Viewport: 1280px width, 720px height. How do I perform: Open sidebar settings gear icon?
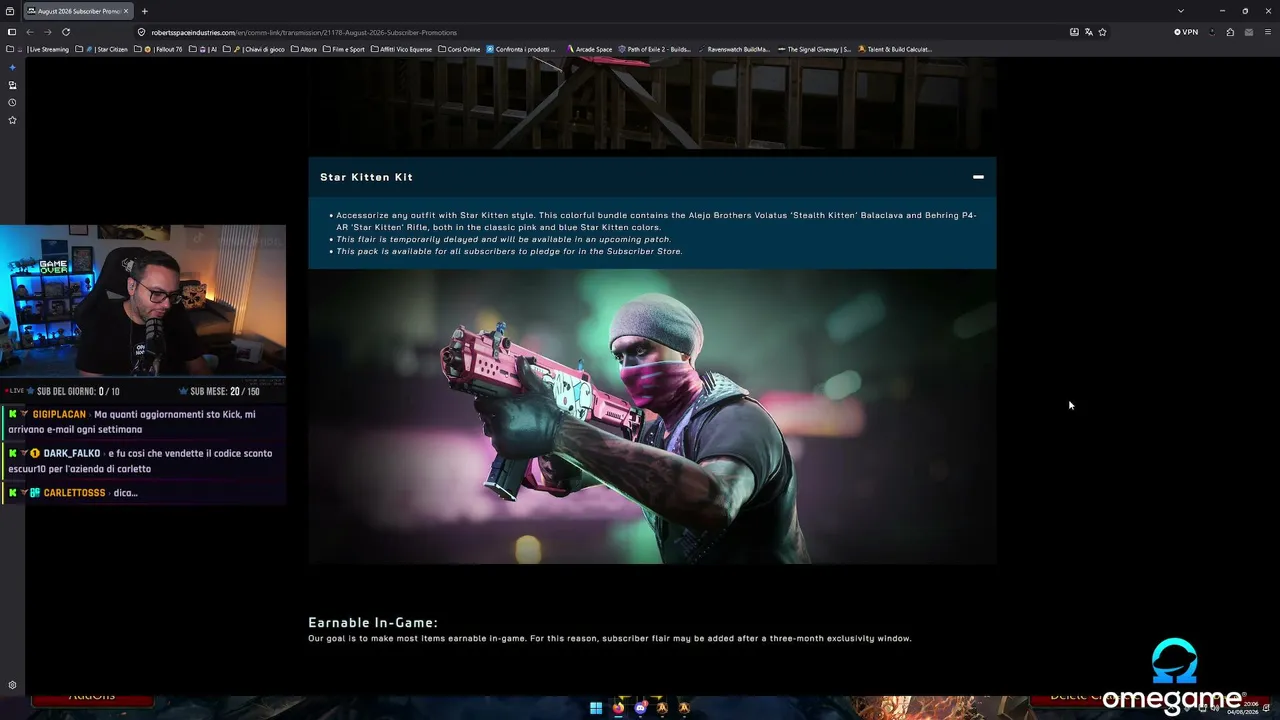[x=12, y=685]
